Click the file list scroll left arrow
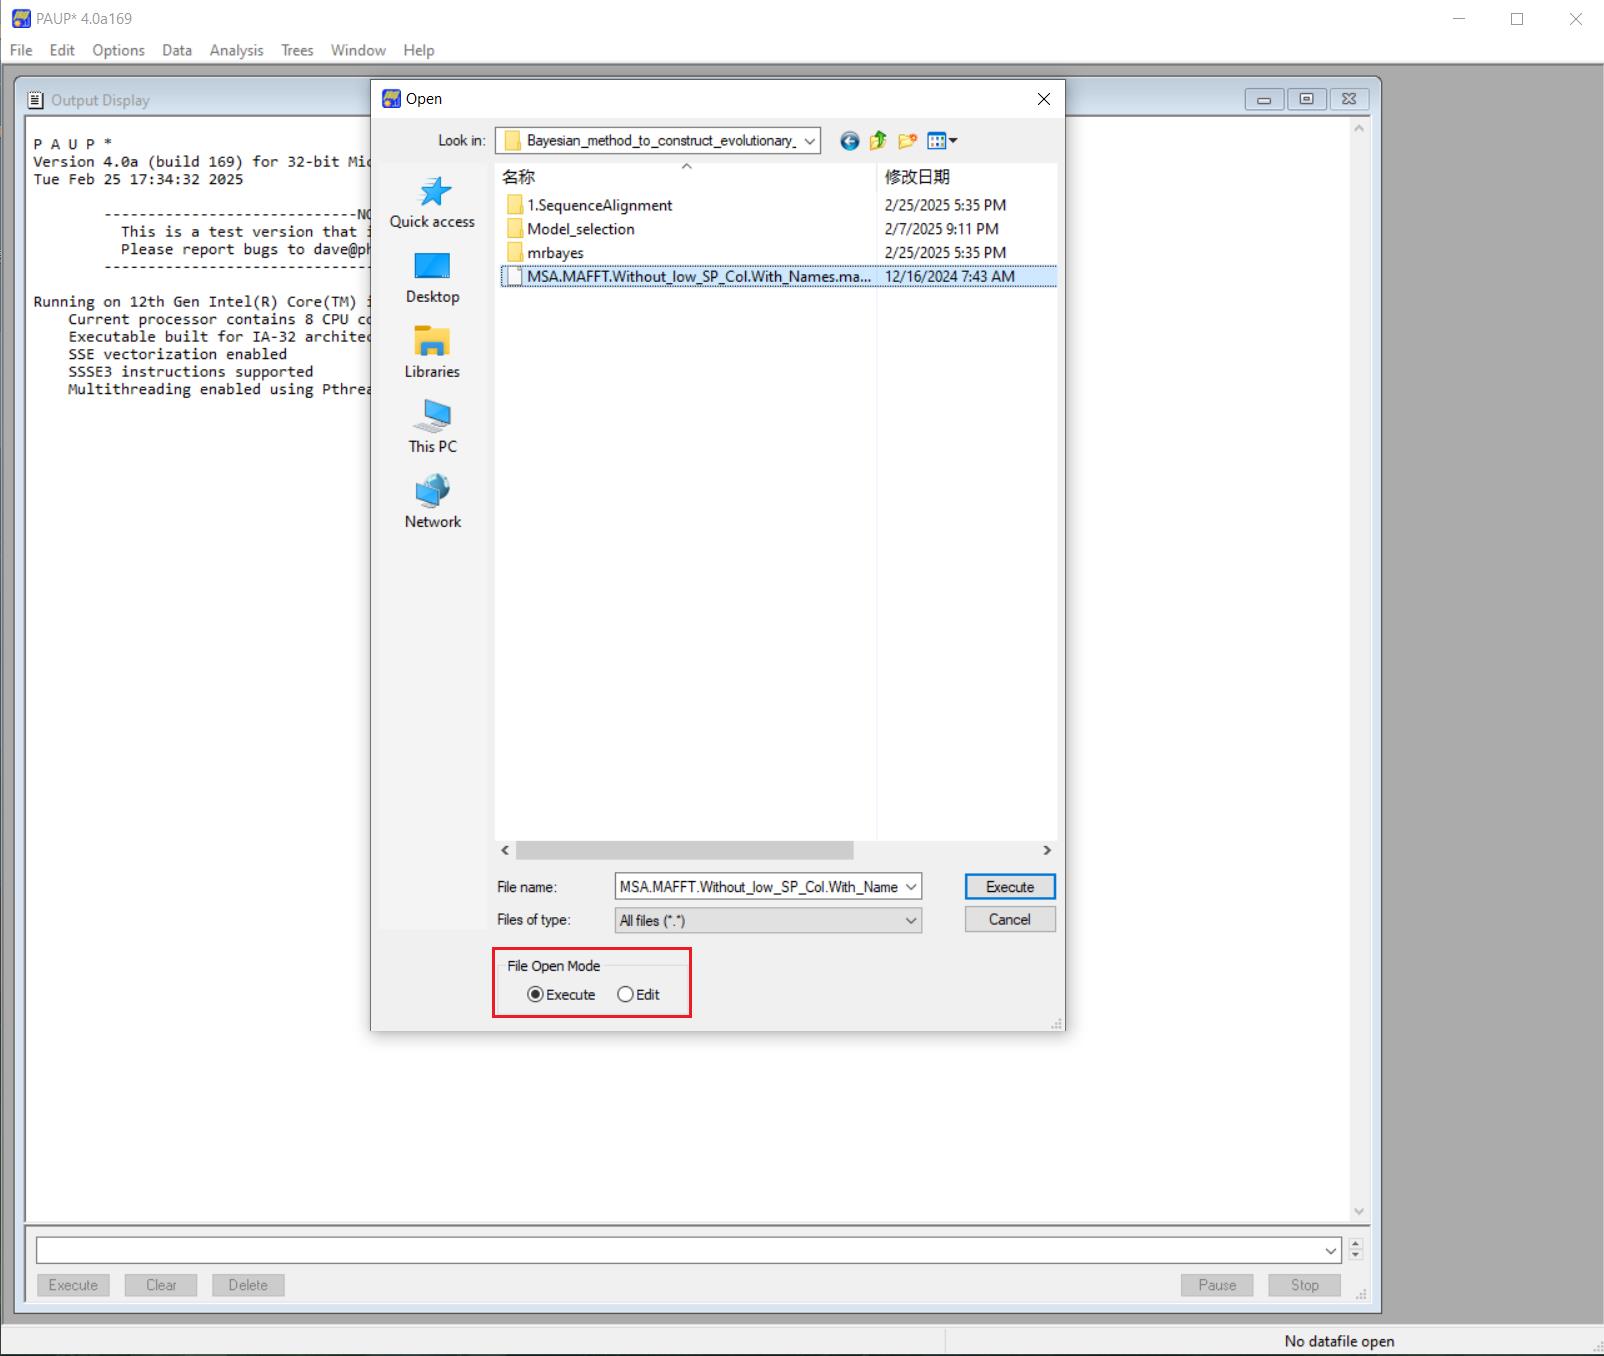The height and width of the screenshot is (1356, 1604). pyautogui.click(x=505, y=850)
